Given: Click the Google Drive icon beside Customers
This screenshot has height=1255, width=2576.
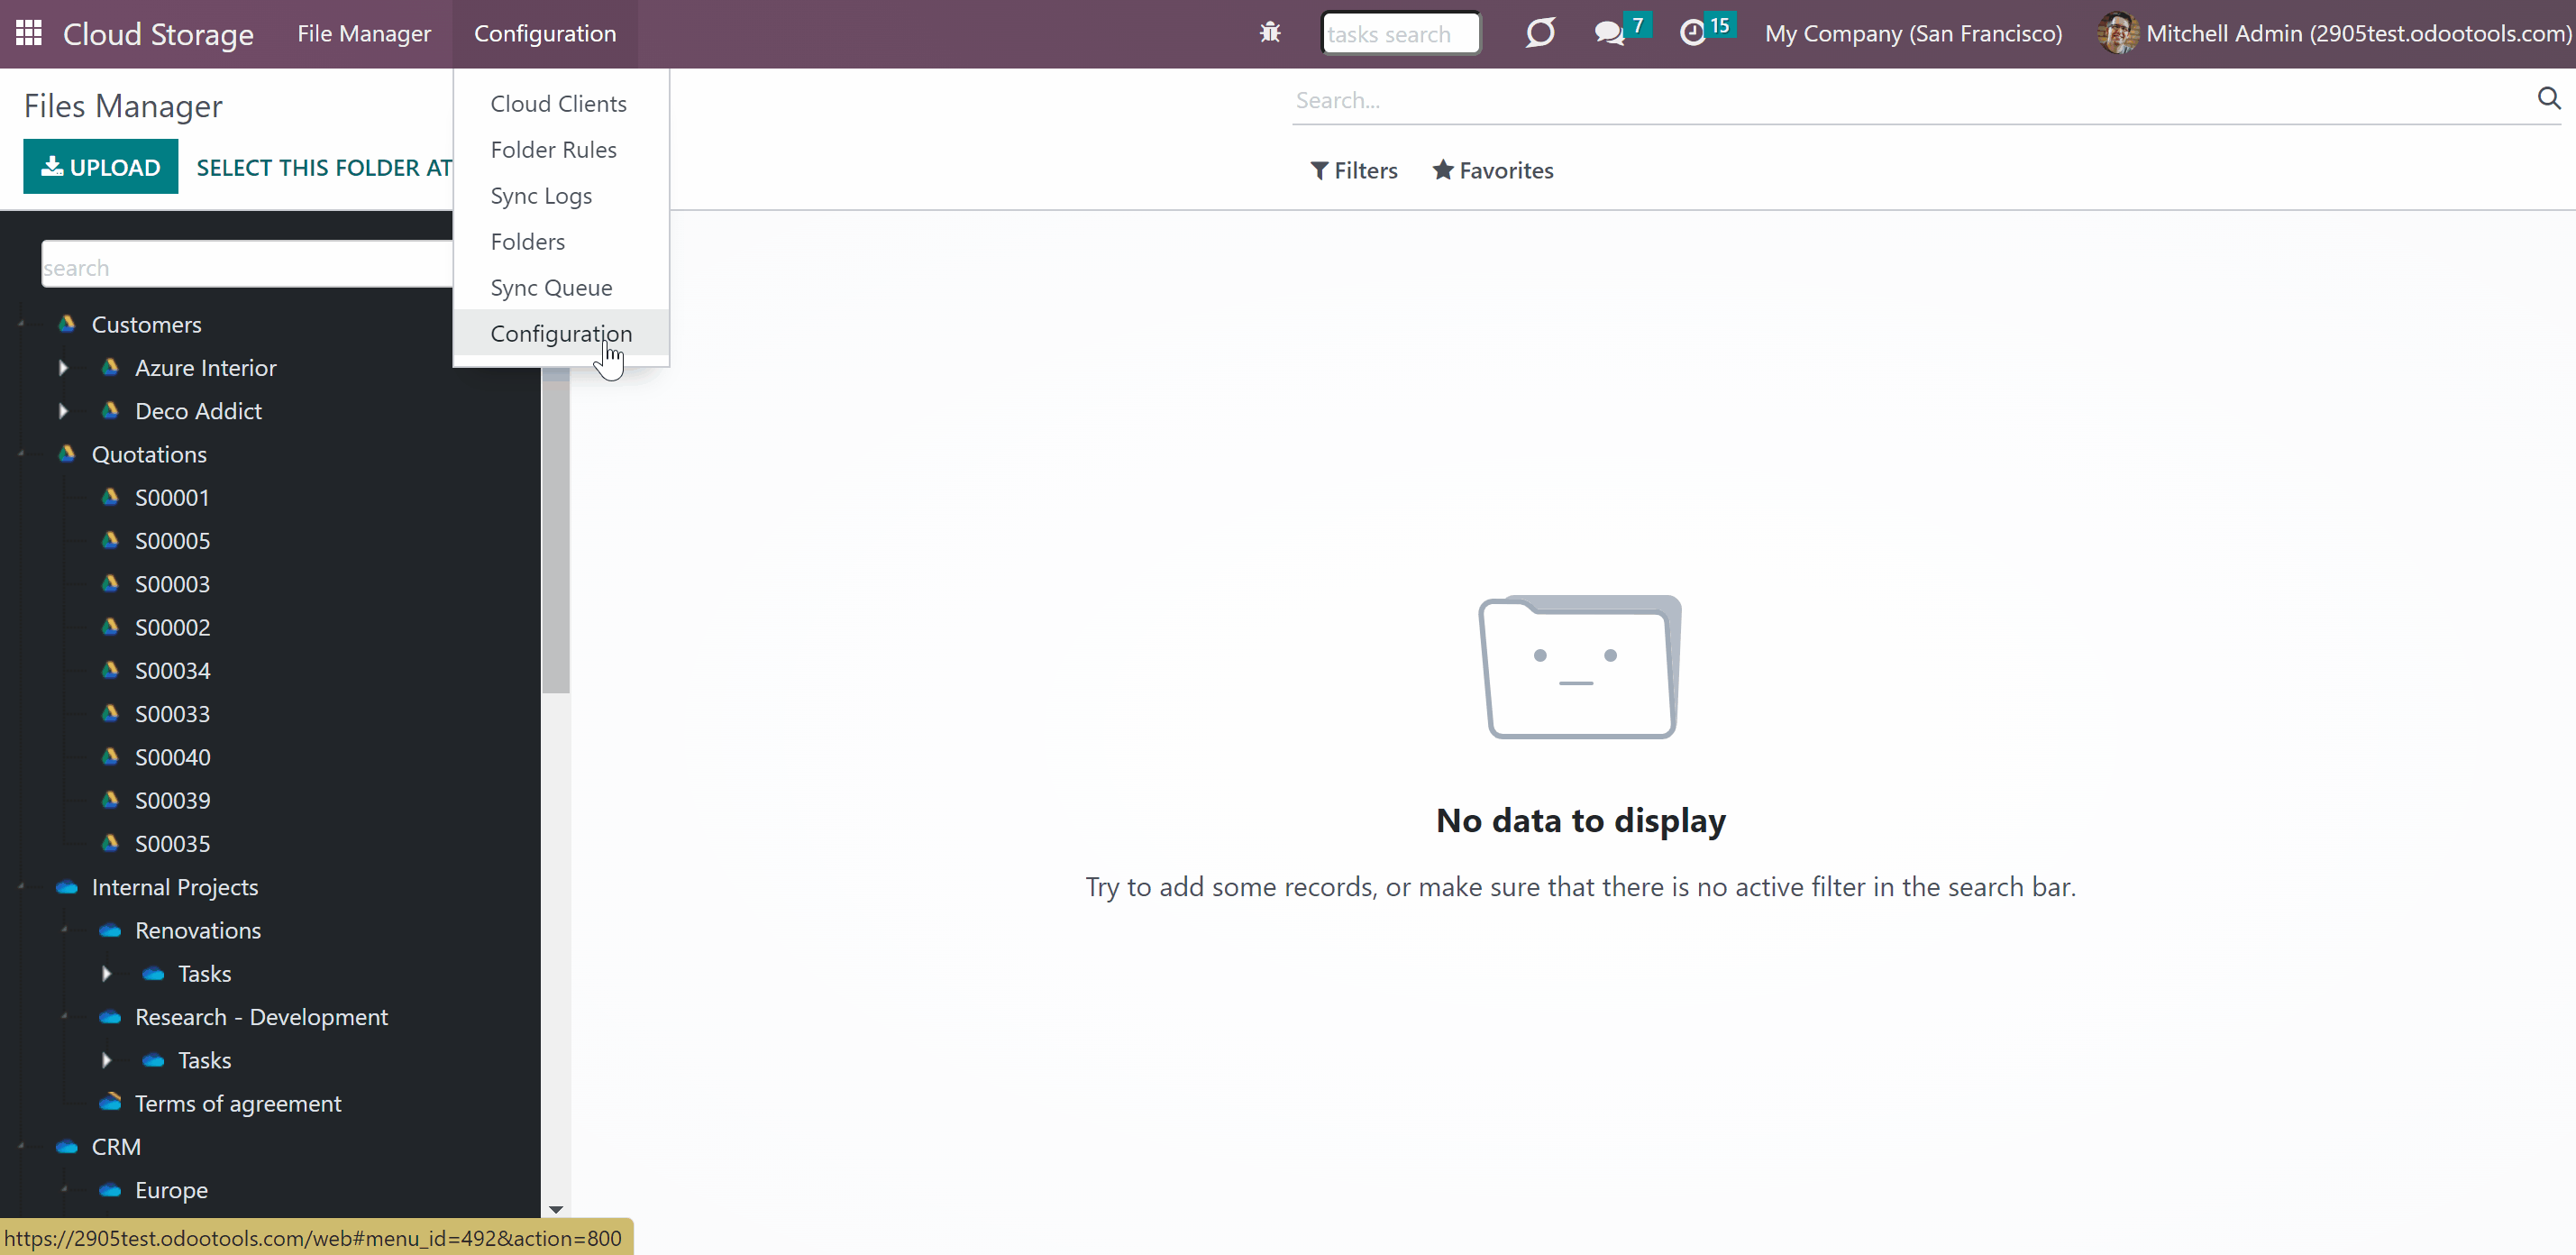Looking at the screenshot, I should 67,323.
